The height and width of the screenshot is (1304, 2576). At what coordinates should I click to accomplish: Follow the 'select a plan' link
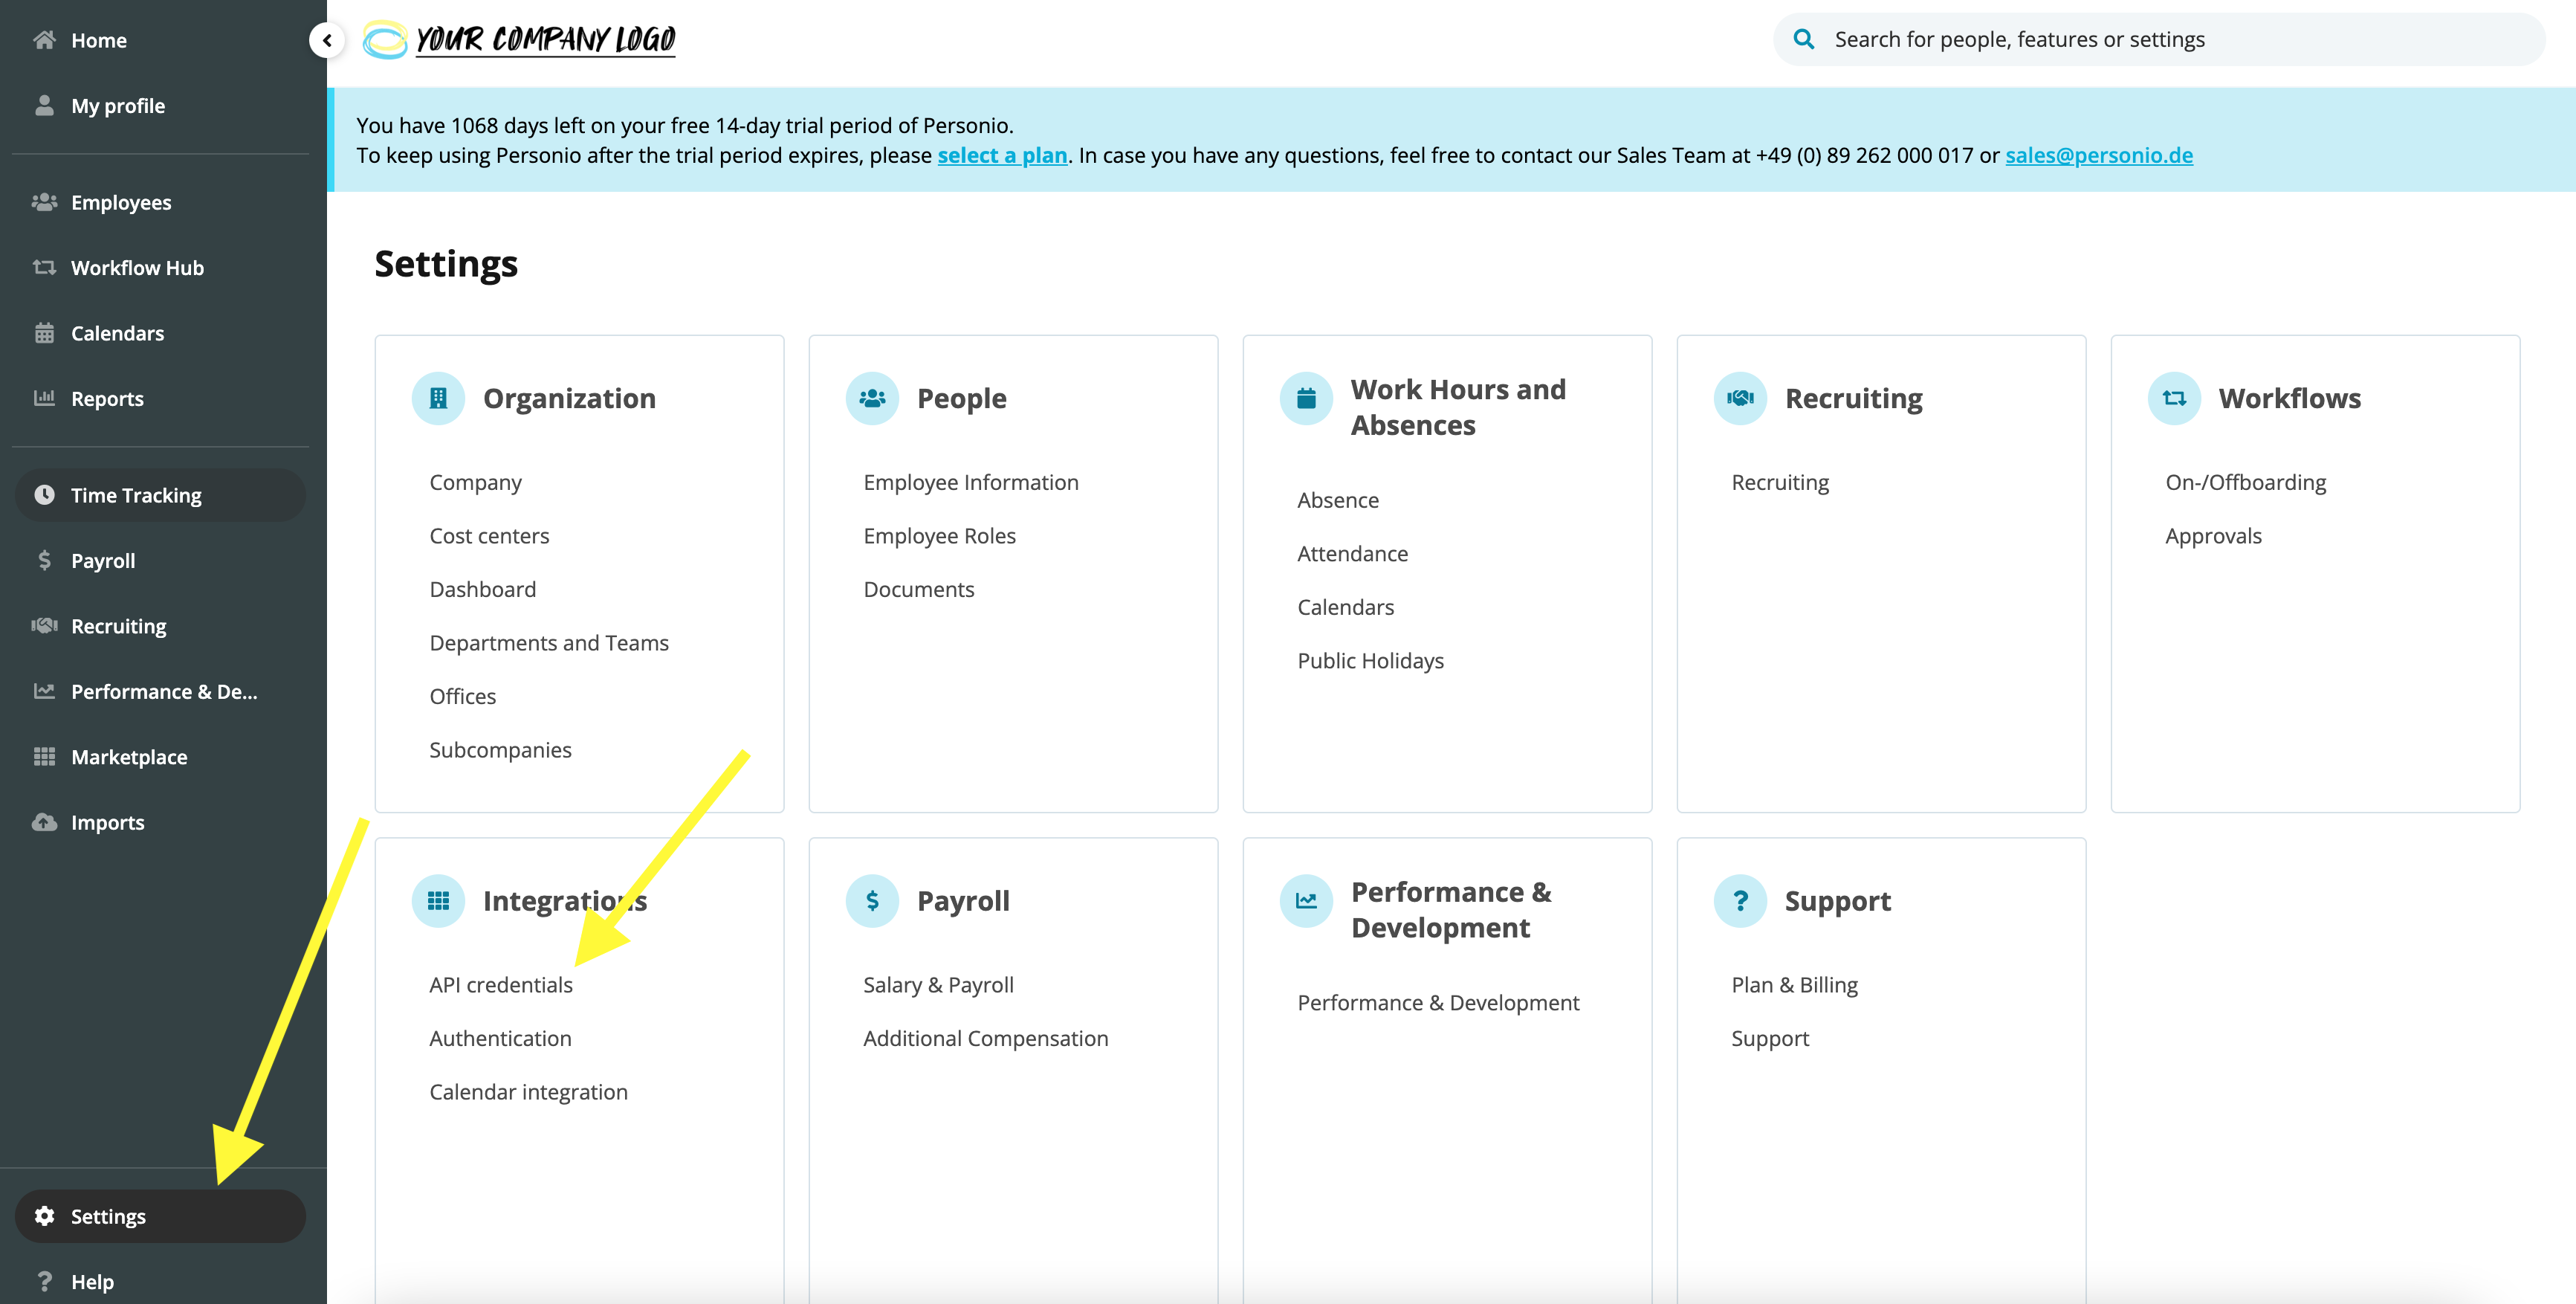point(1002,155)
